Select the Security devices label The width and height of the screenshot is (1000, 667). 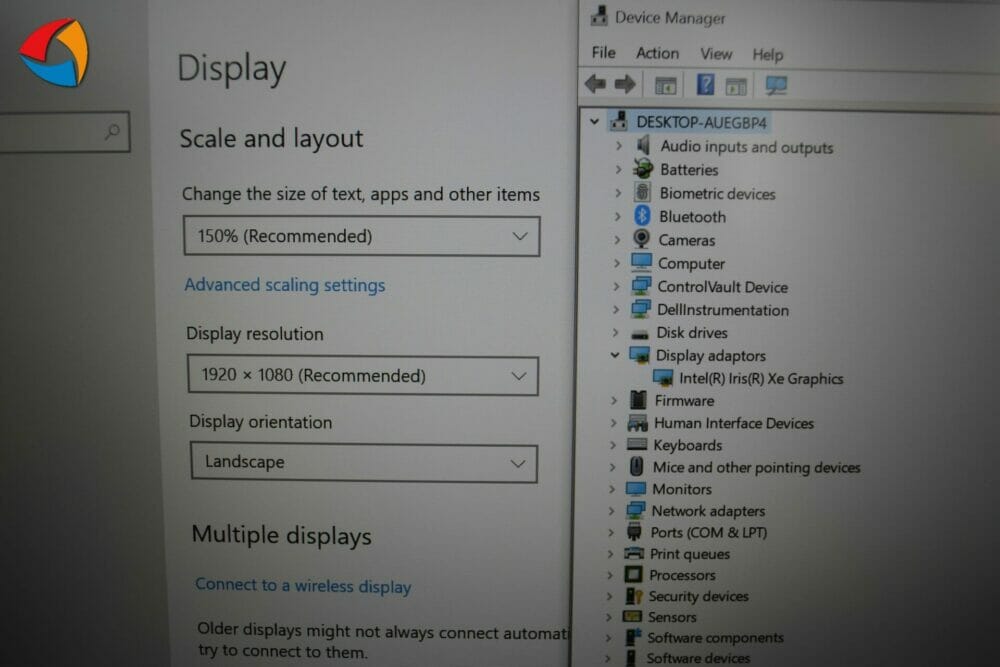point(698,596)
